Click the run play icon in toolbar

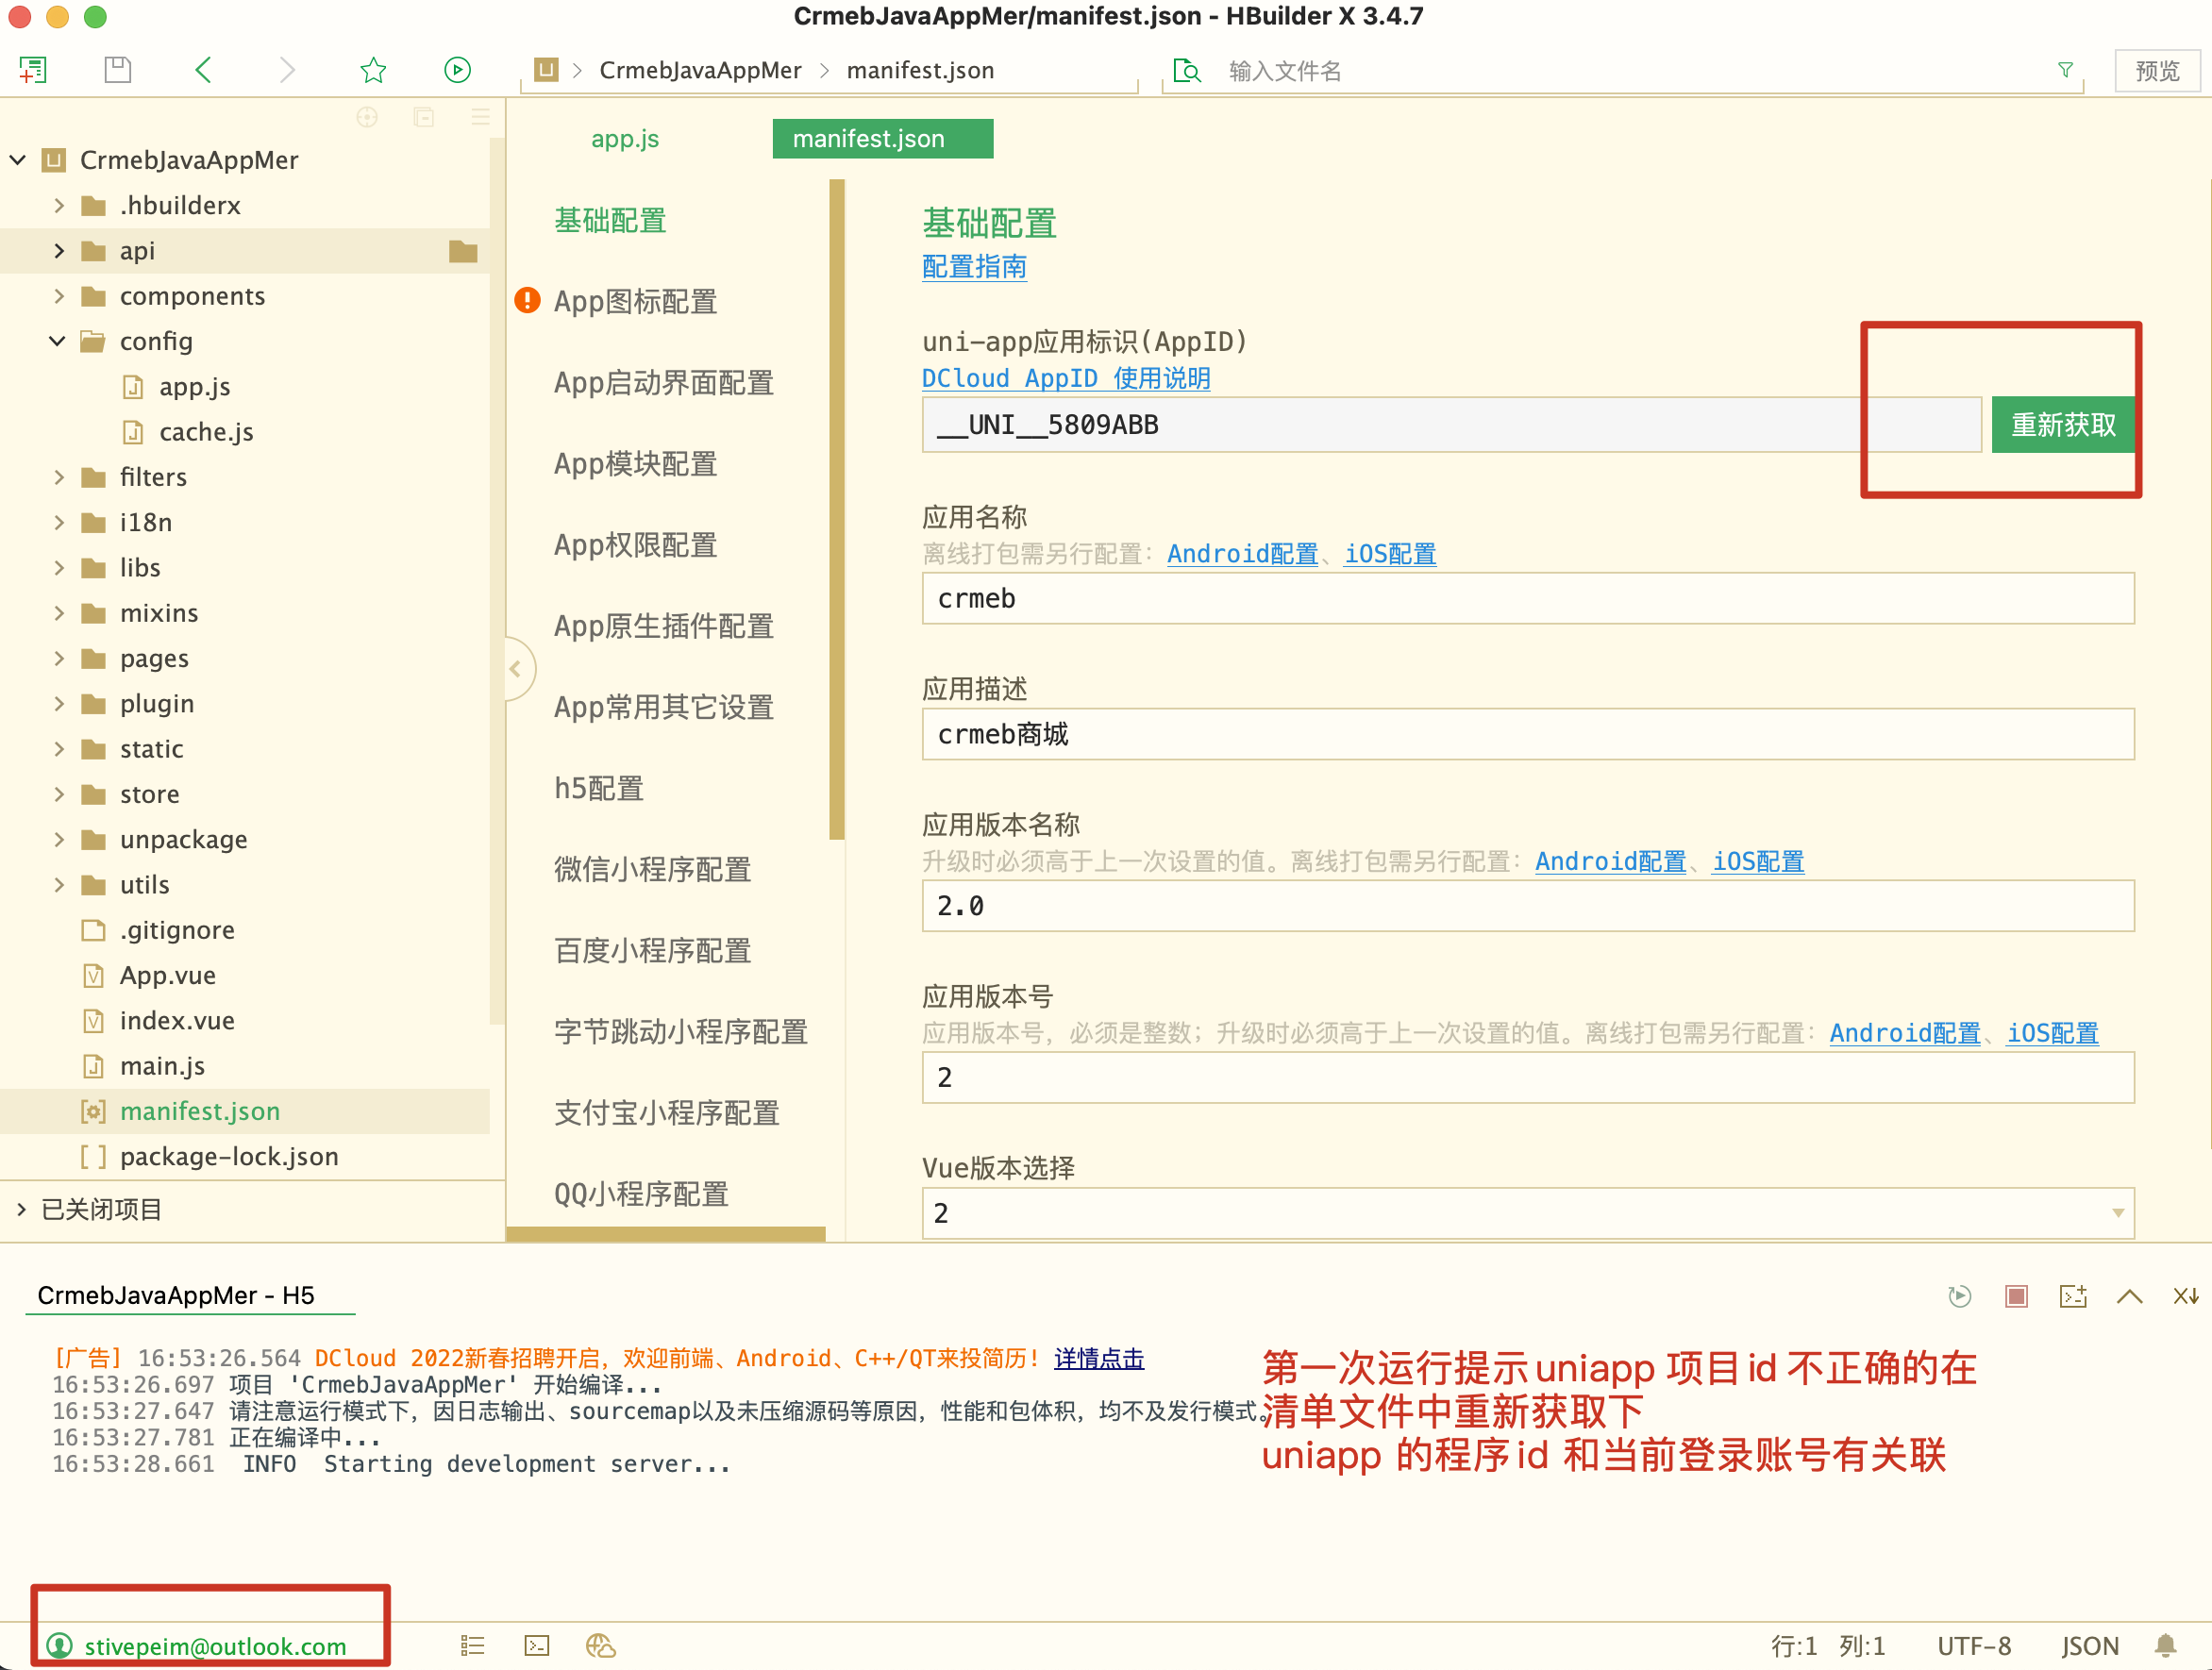[457, 70]
